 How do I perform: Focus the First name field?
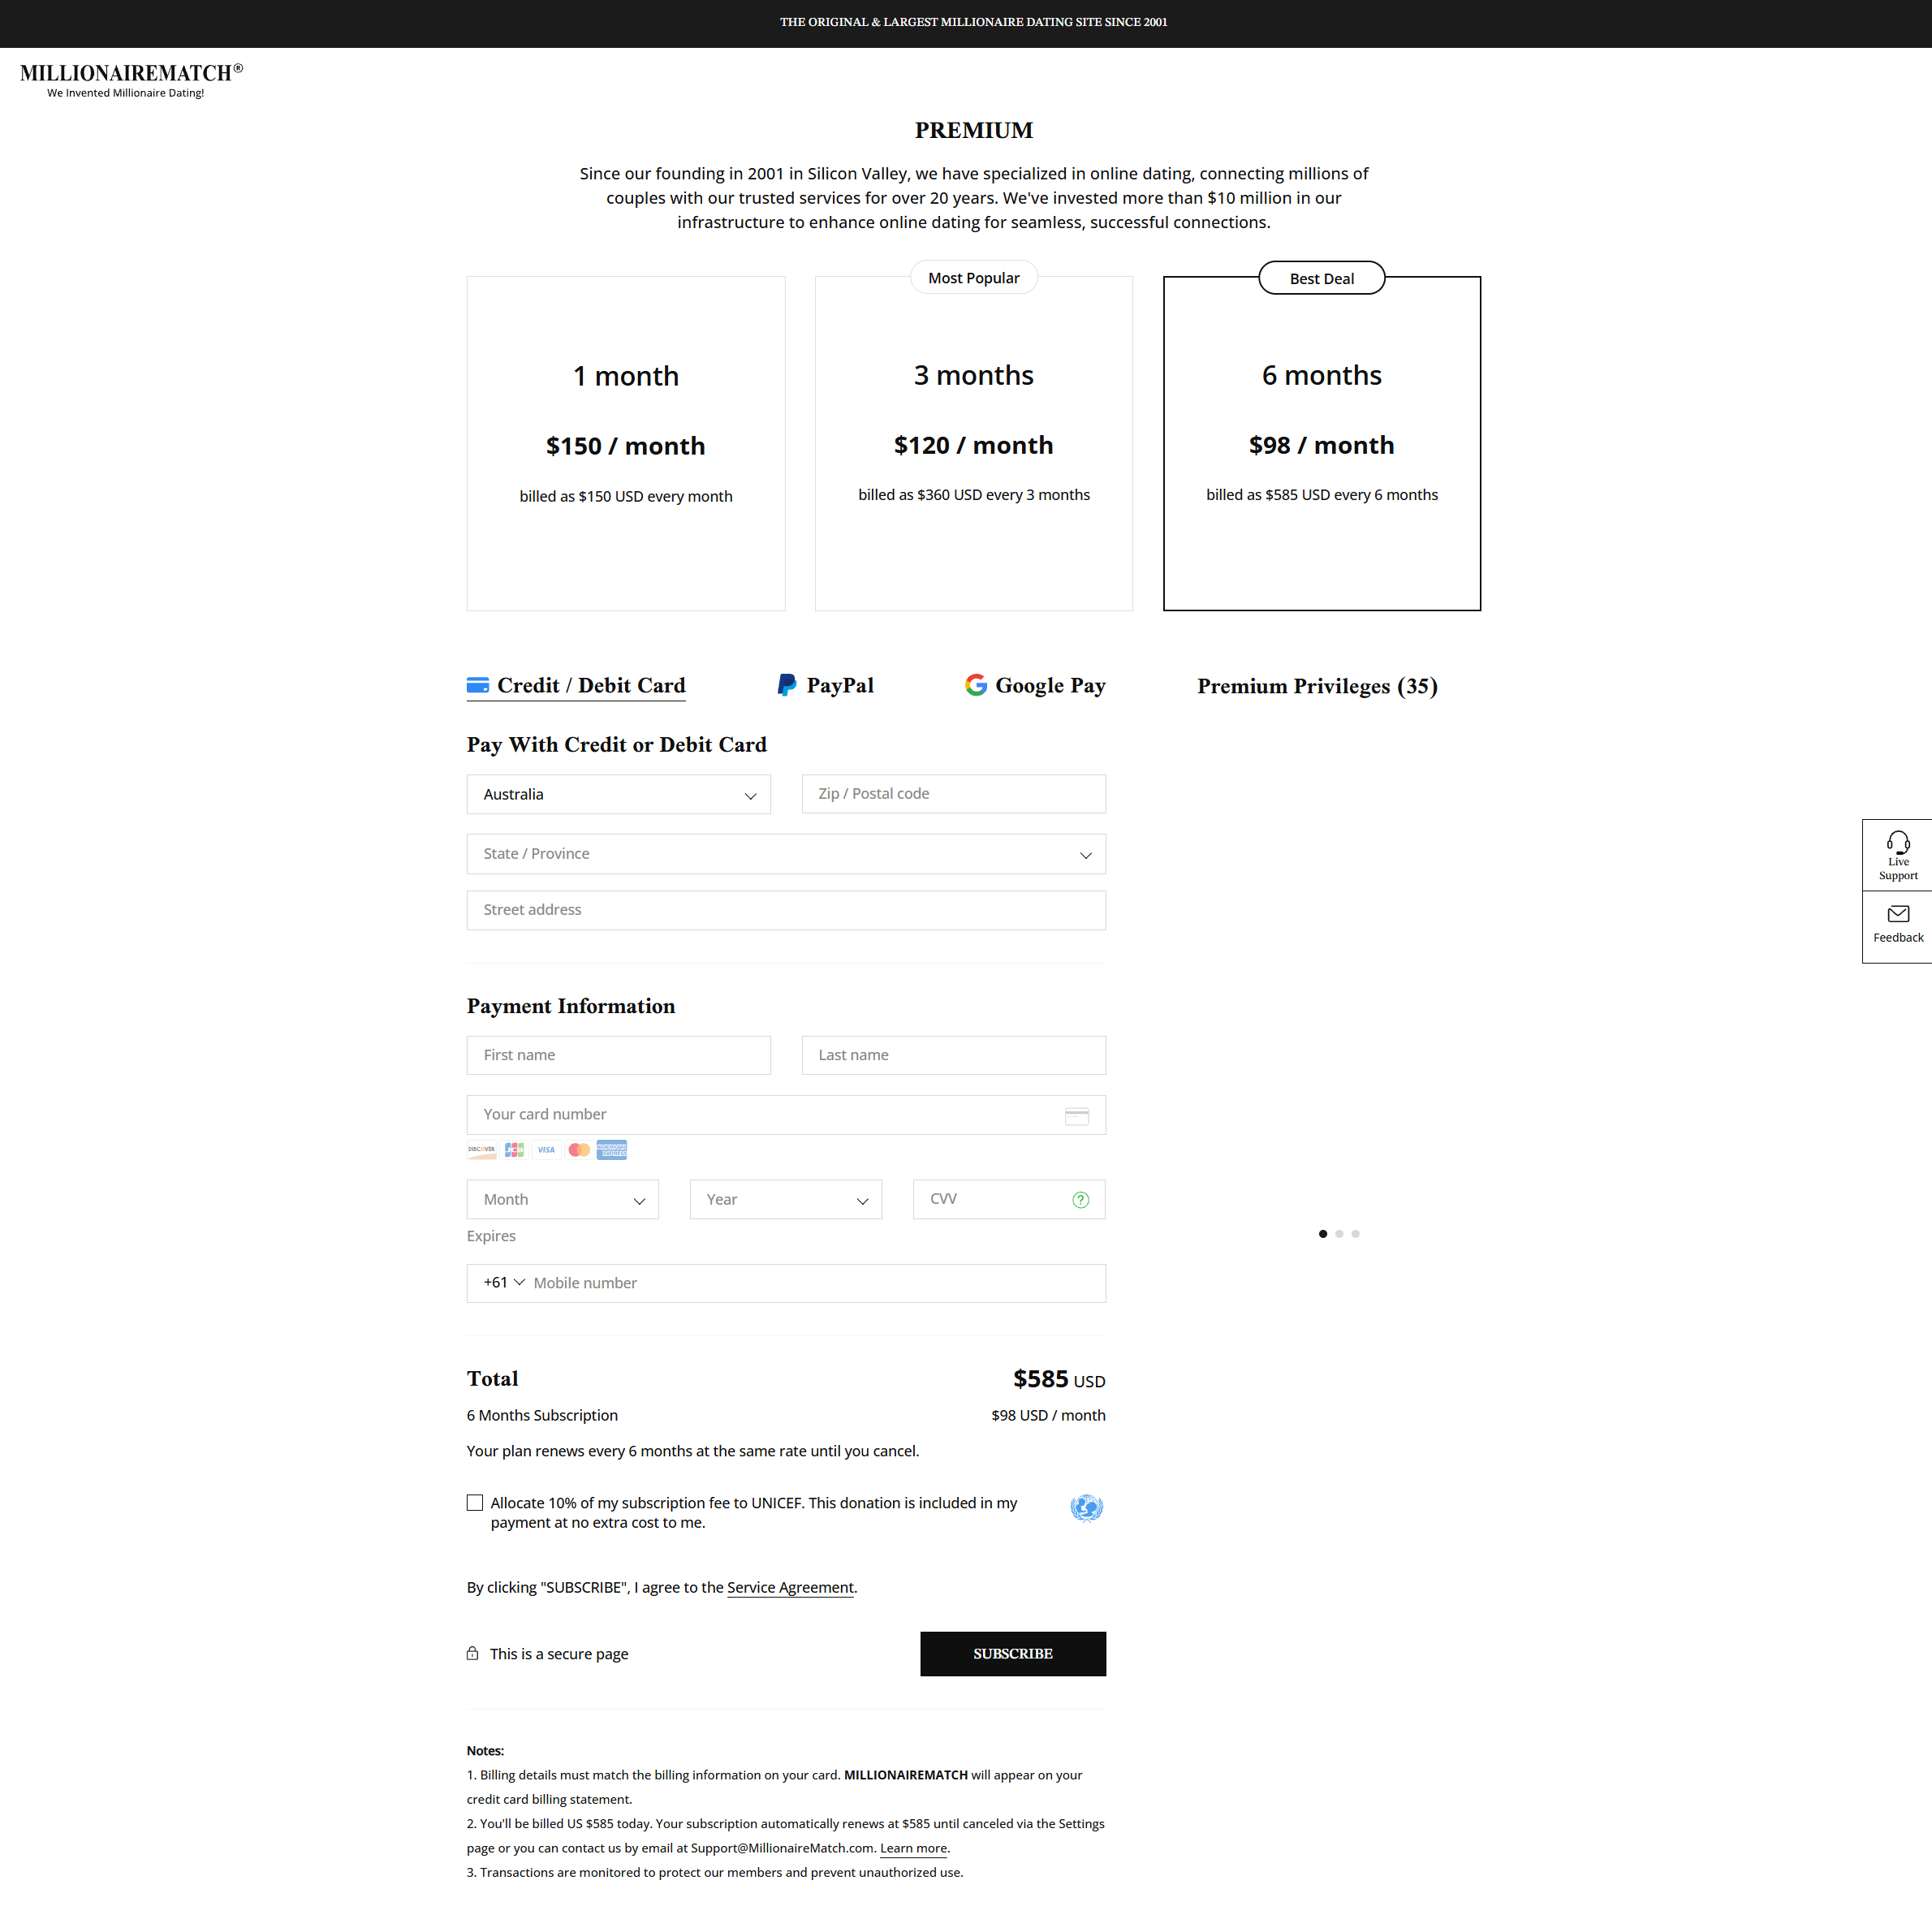tap(618, 1055)
